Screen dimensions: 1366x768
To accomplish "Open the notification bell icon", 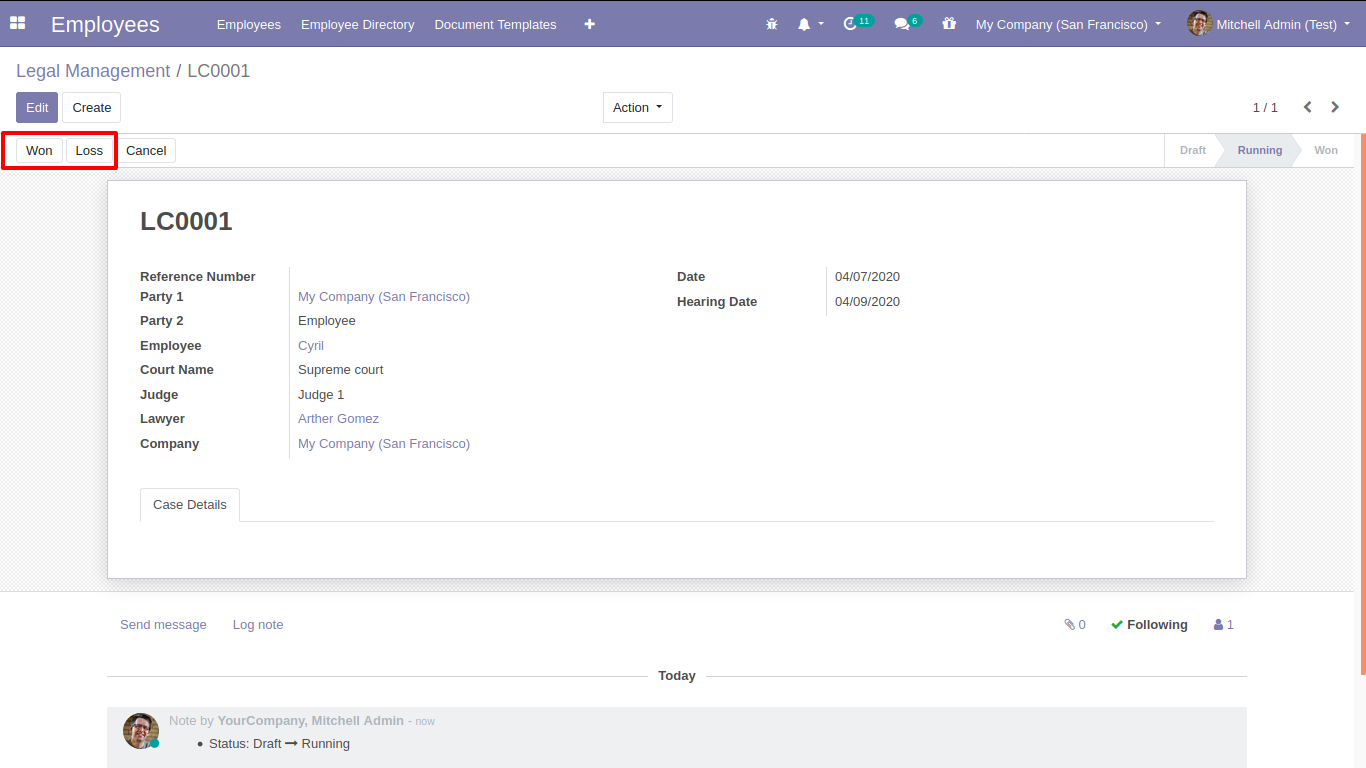I will click(x=805, y=24).
